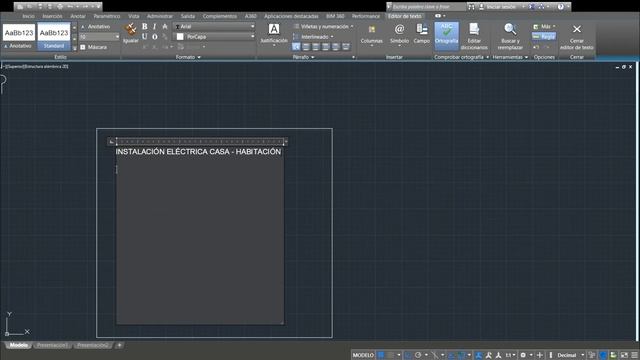The height and width of the screenshot is (360, 640).
Task: Open the Arial font dropdown
Action: [x=253, y=27]
